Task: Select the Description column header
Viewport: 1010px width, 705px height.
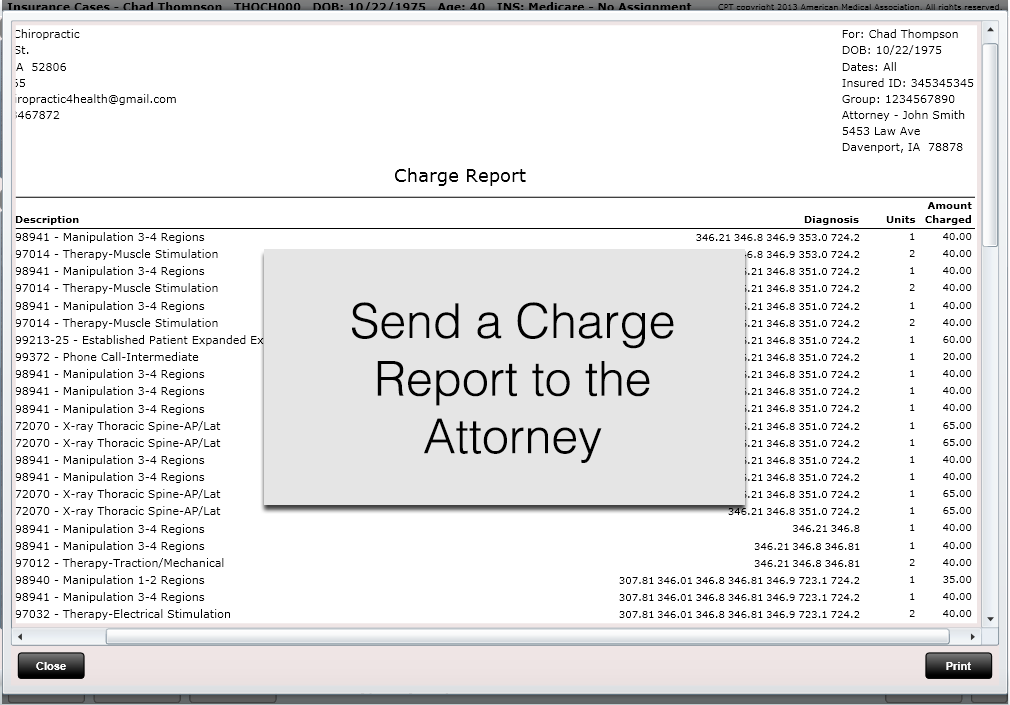Action: [47, 219]
